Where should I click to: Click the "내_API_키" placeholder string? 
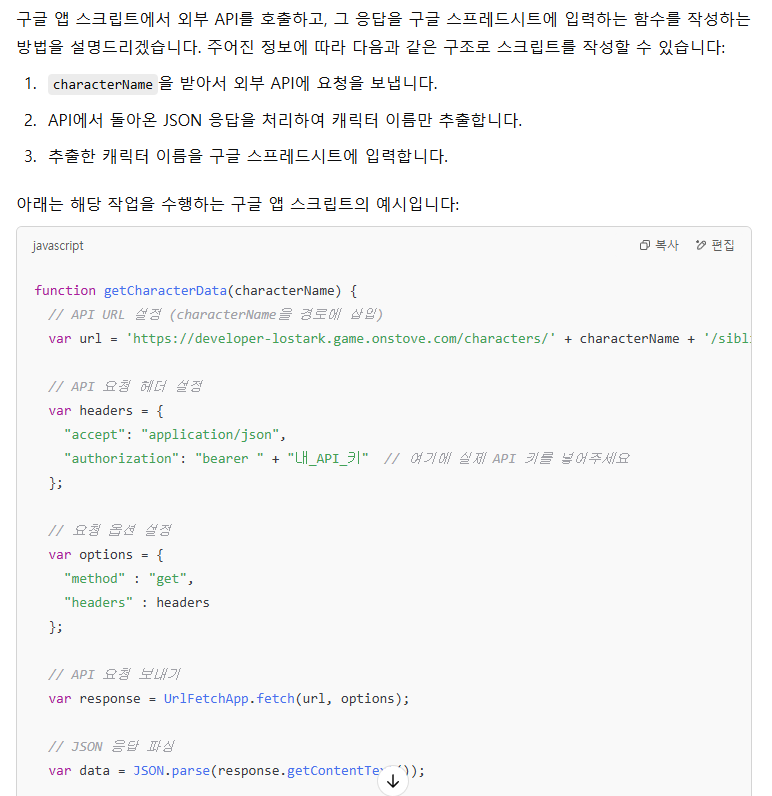(x=328, y=458)
